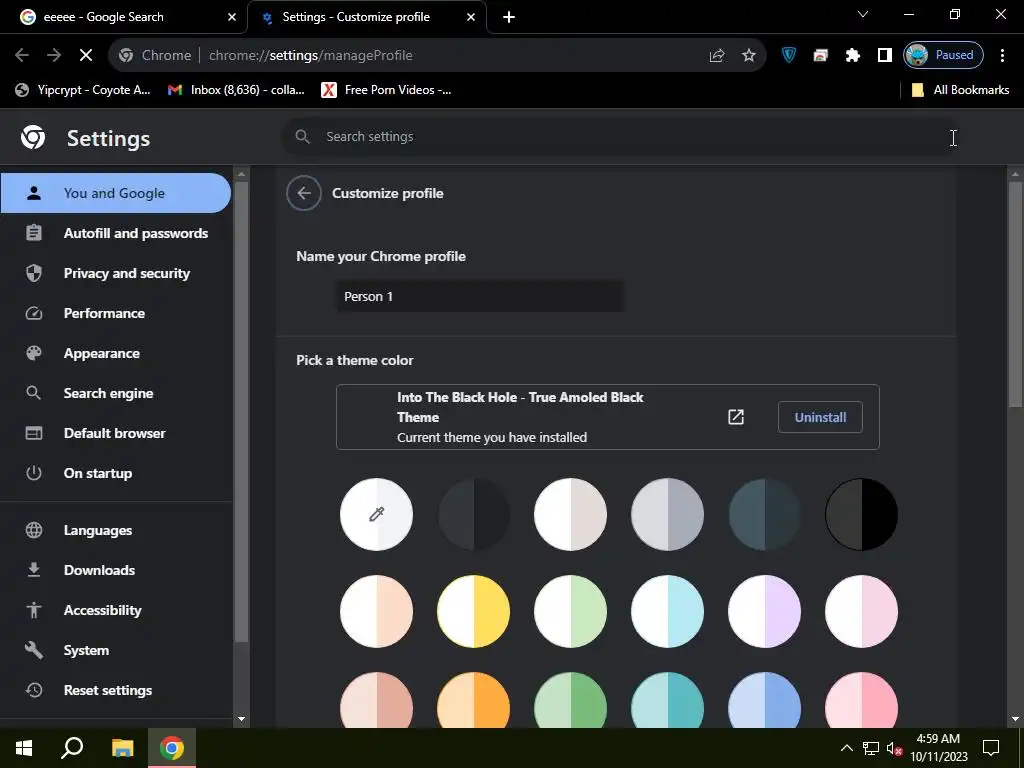Click the custom color eyedropper swatch
This screenshot has height=768, width=1024.
(376, 515)
